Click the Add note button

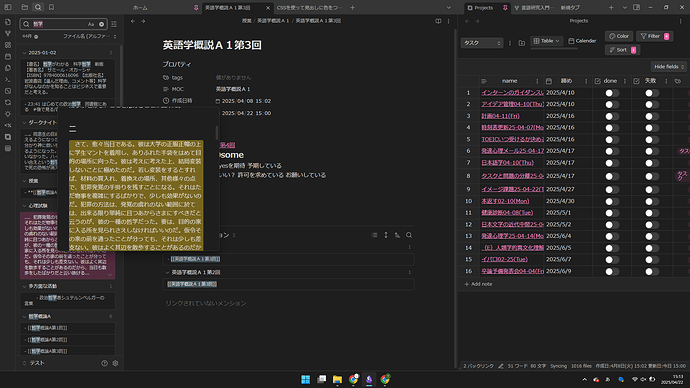point(478,284)
